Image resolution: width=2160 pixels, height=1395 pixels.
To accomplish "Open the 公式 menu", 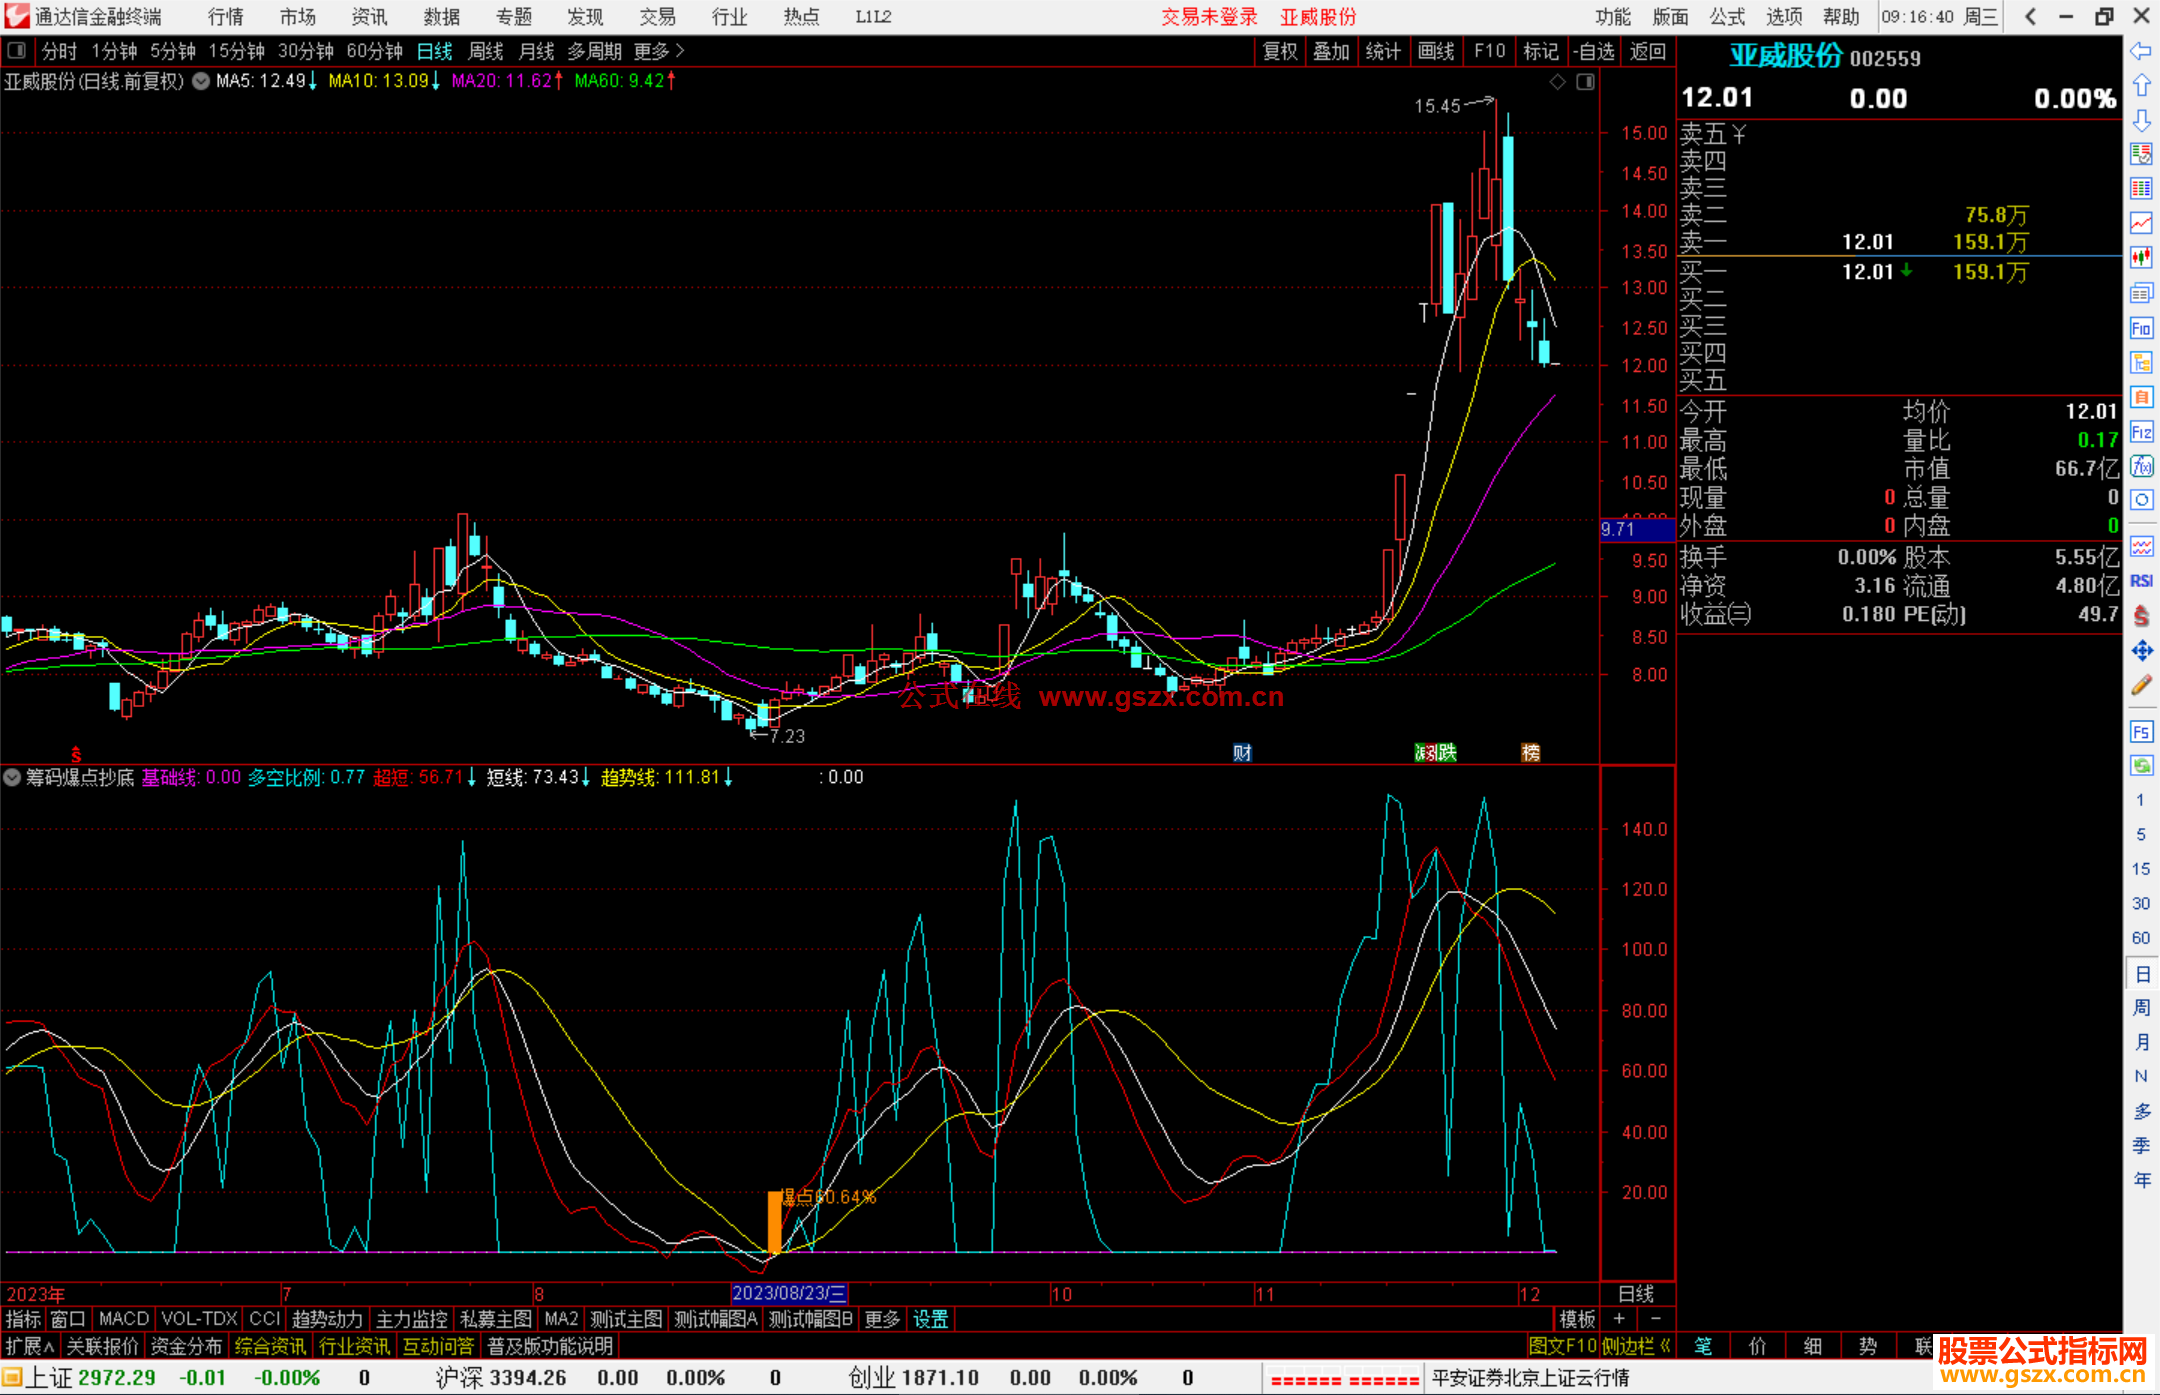I will (x=1727, y=16).
